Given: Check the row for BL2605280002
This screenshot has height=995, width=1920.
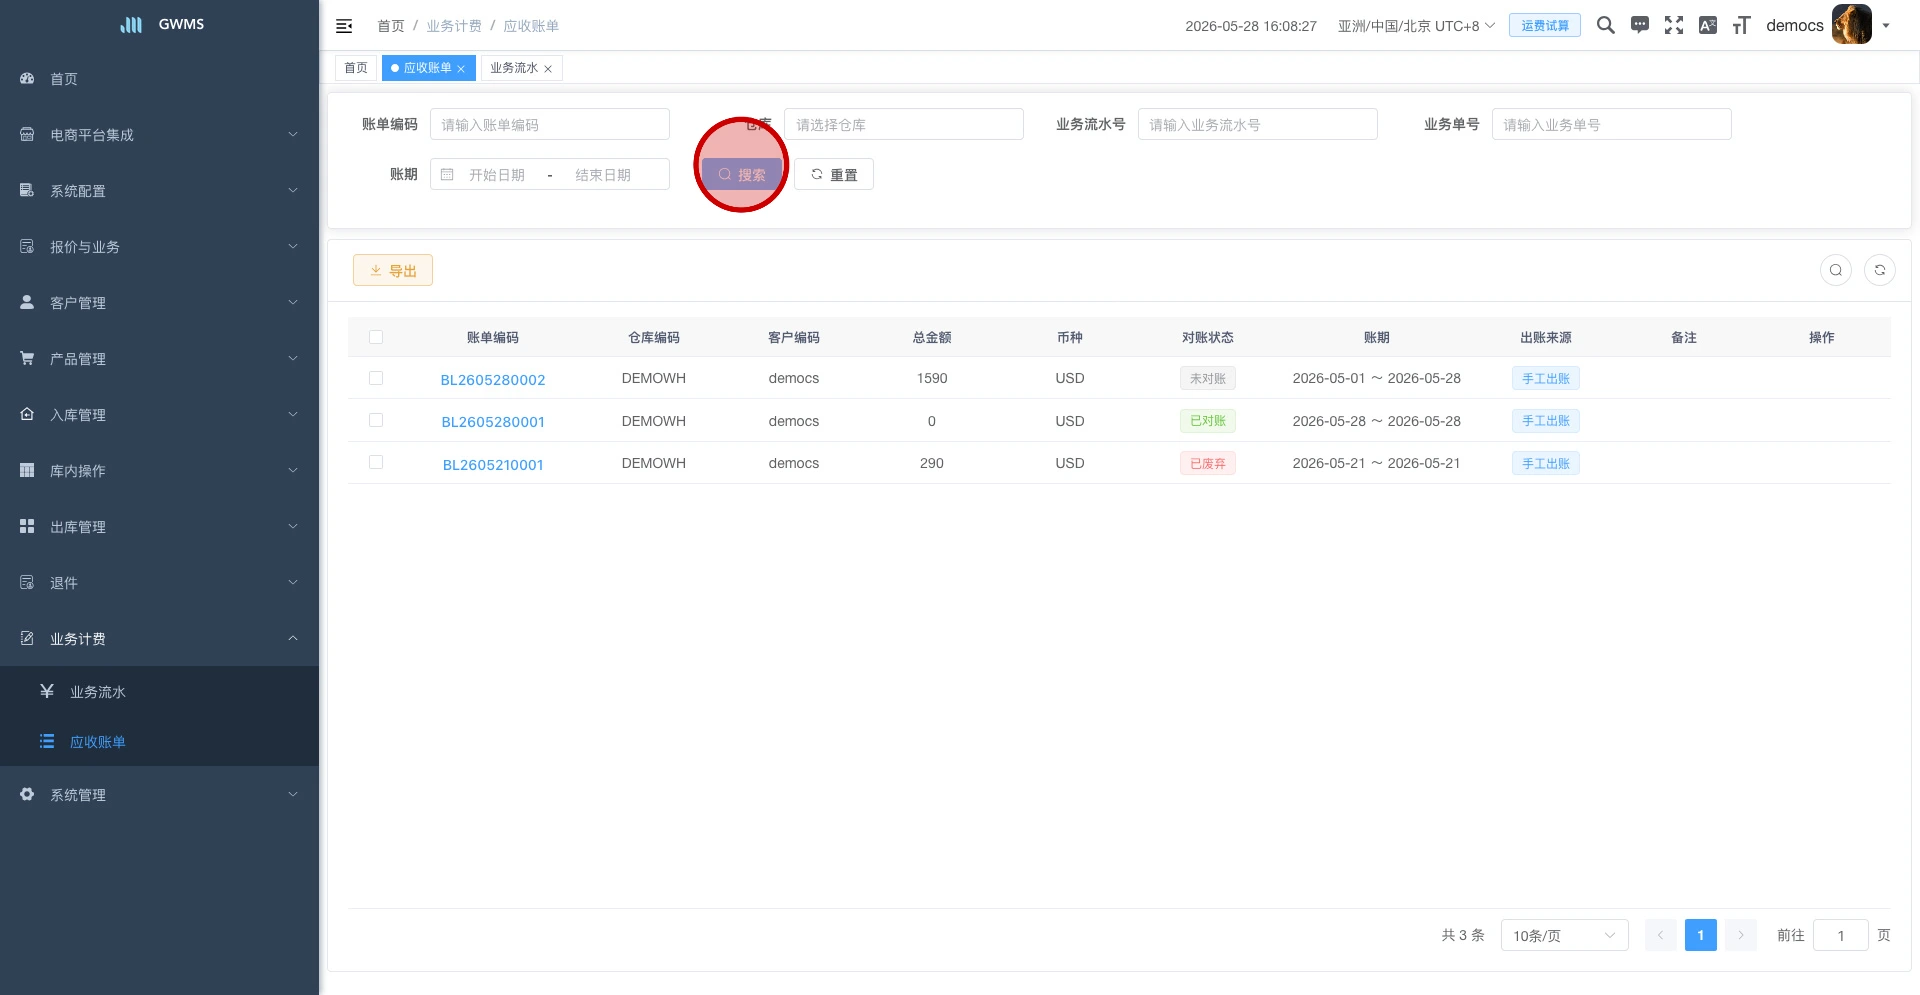Looking at the screenshot, I should click(x=376, y=378).
